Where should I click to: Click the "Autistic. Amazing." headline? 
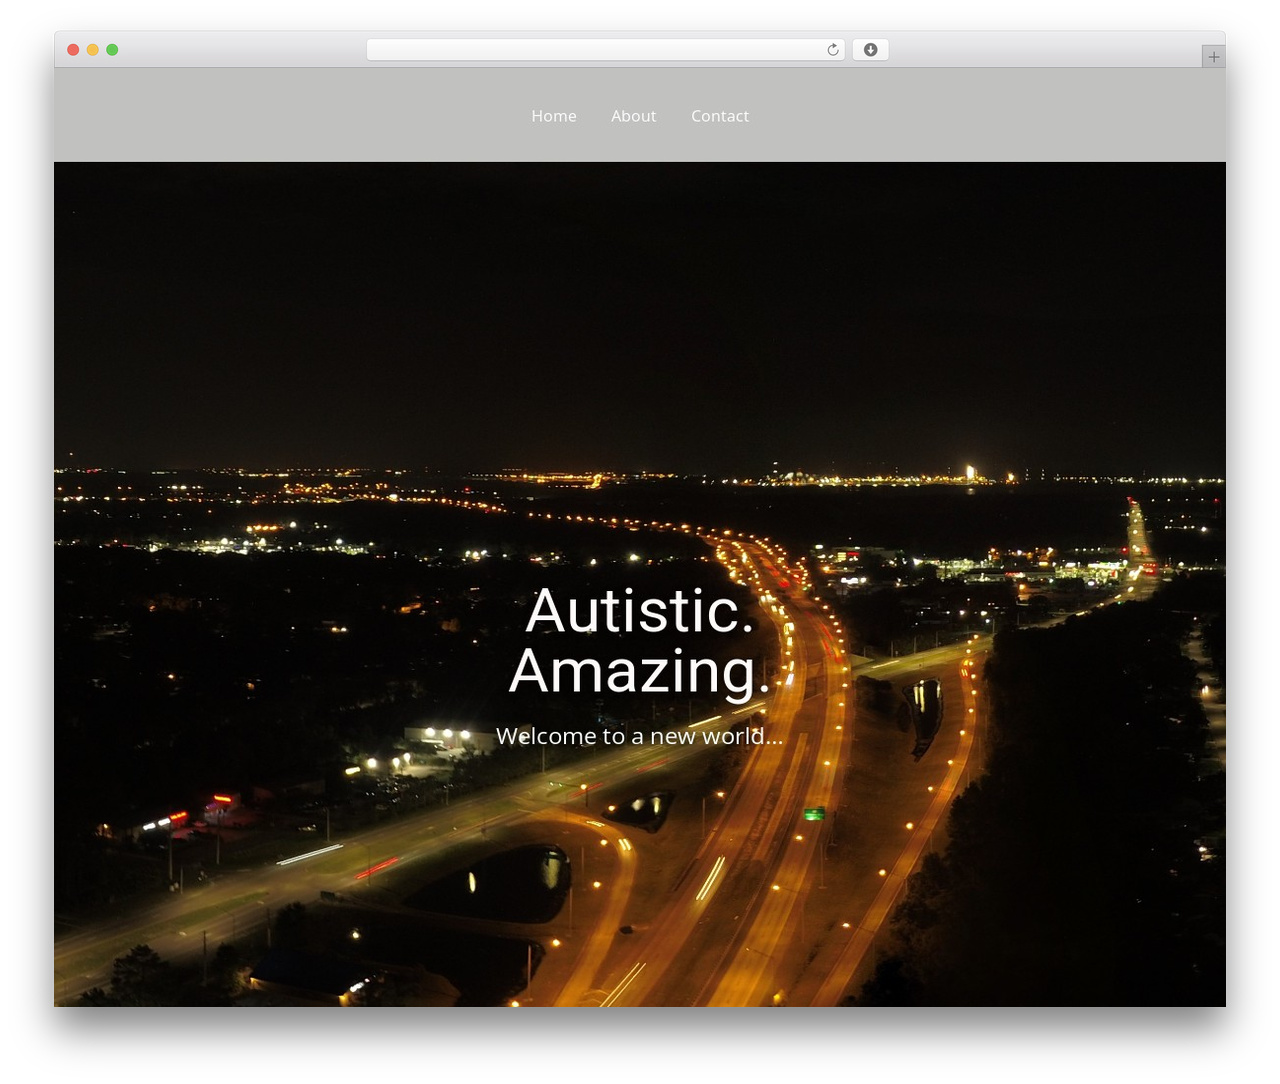(640, 640)
